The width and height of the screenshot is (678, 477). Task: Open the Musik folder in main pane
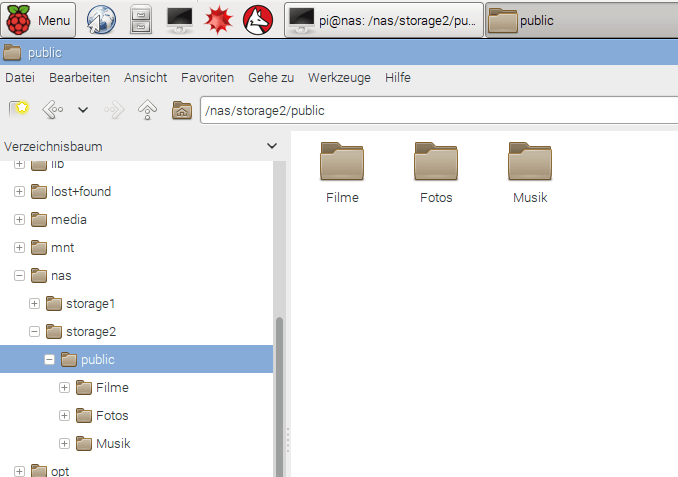pyautogui.click(x=530, y=172)
